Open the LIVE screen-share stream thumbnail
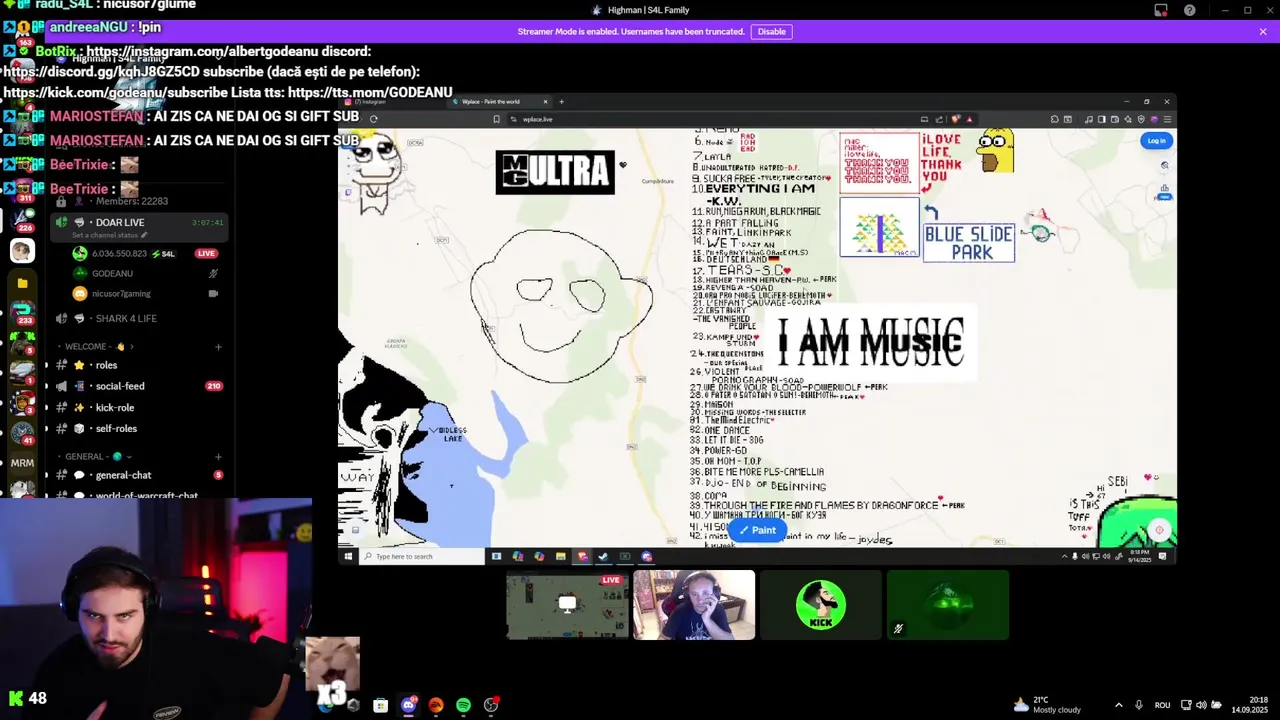The image size is (1280, 720). tap(567, 605)
